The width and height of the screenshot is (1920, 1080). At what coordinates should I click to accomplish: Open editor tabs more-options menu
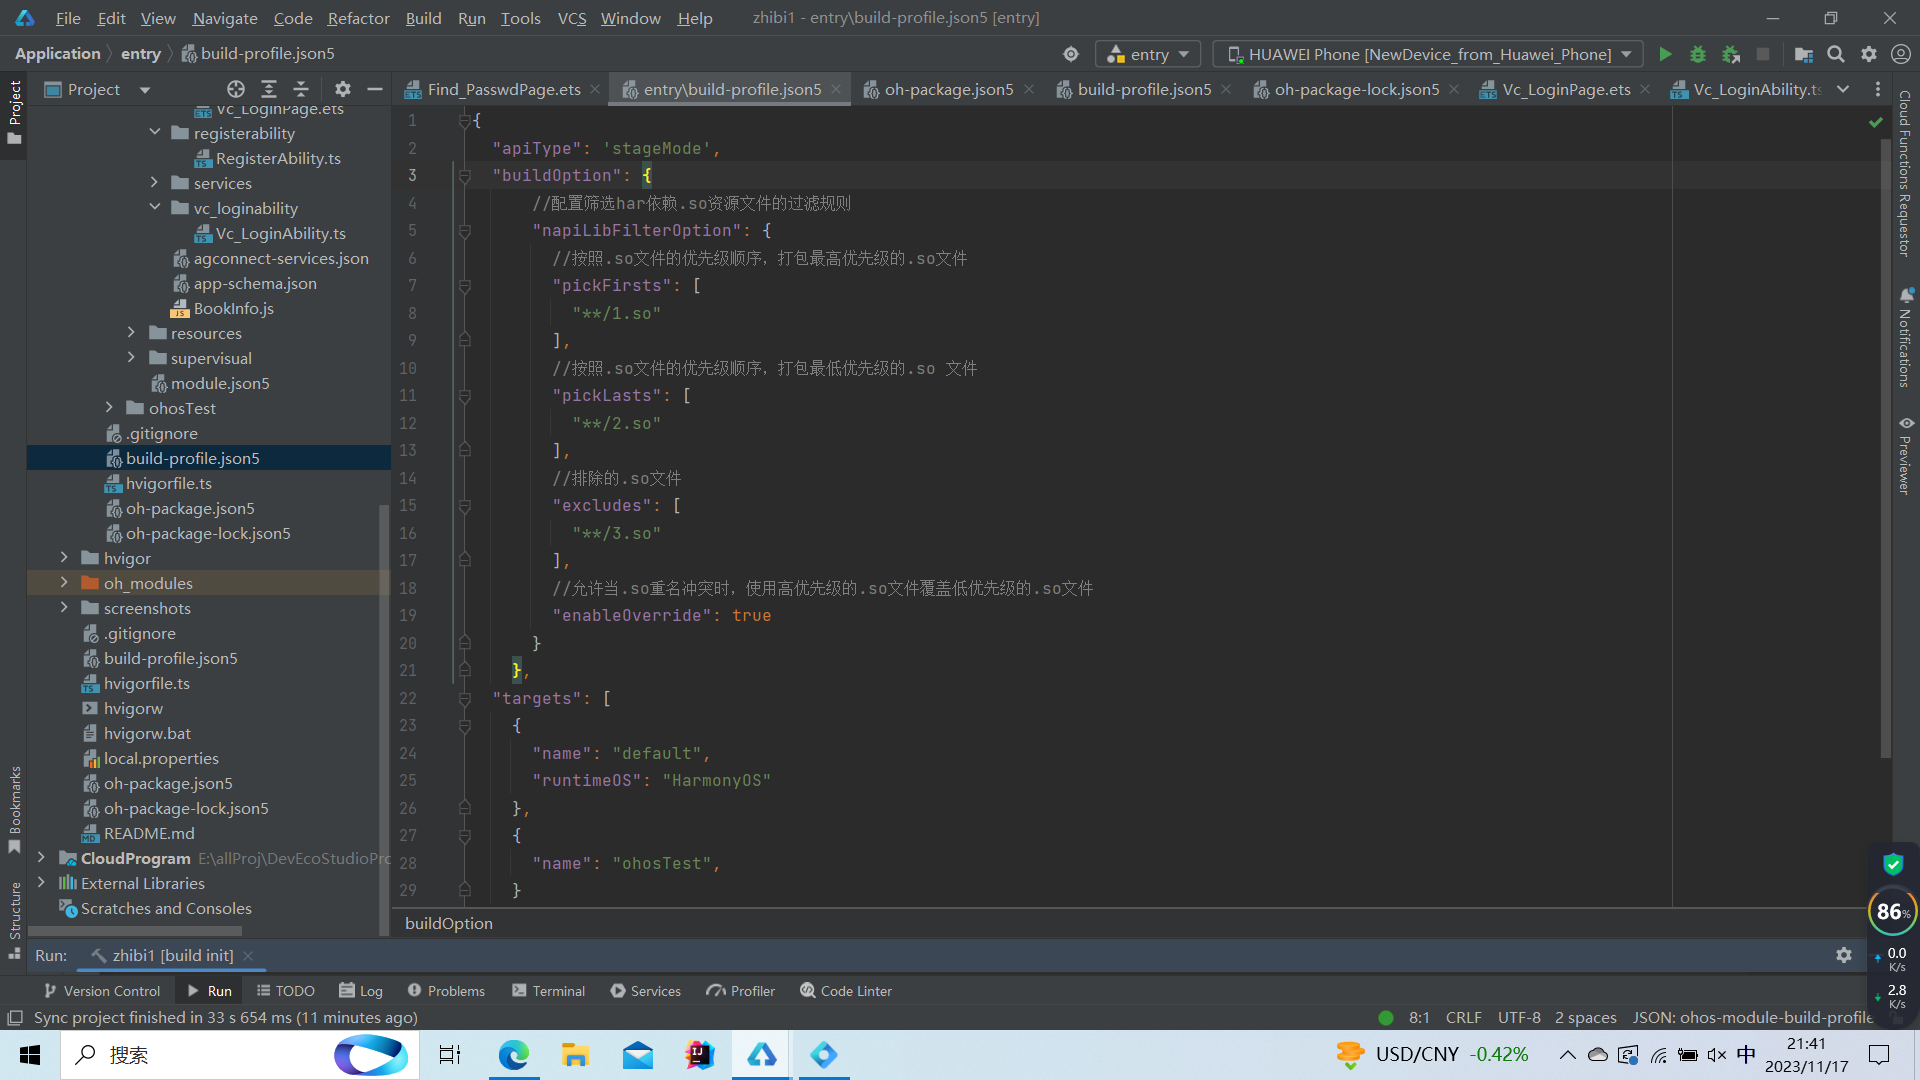pyautogui.click(x=1878, y=89)
